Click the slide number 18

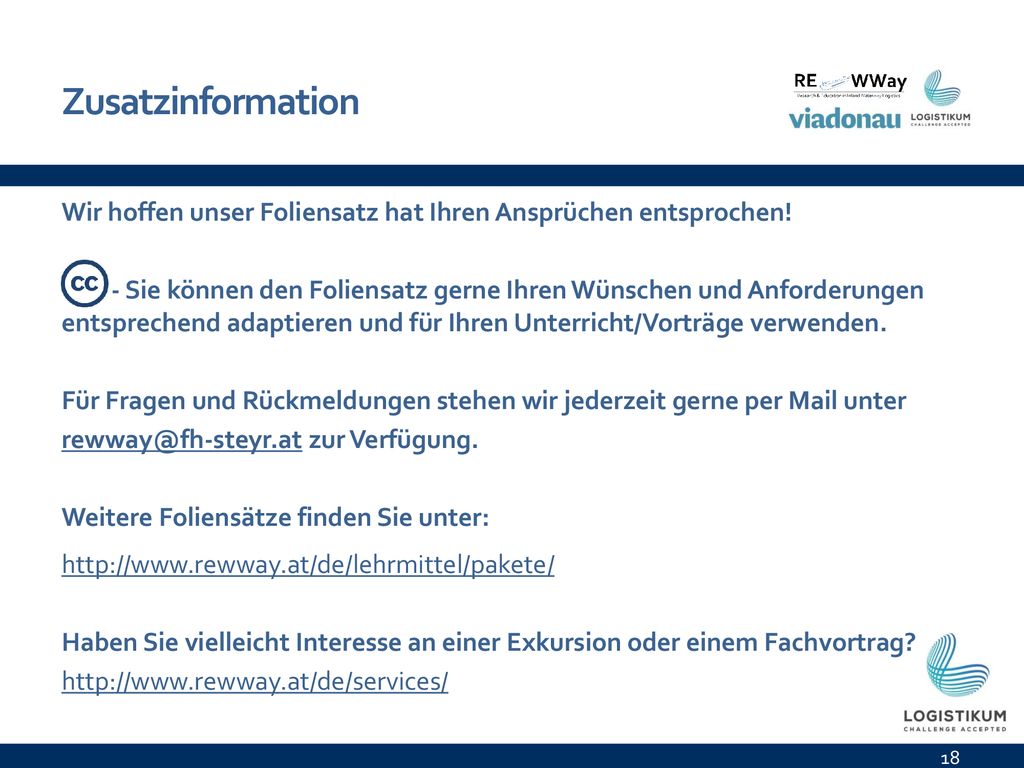tap(950, 757)
